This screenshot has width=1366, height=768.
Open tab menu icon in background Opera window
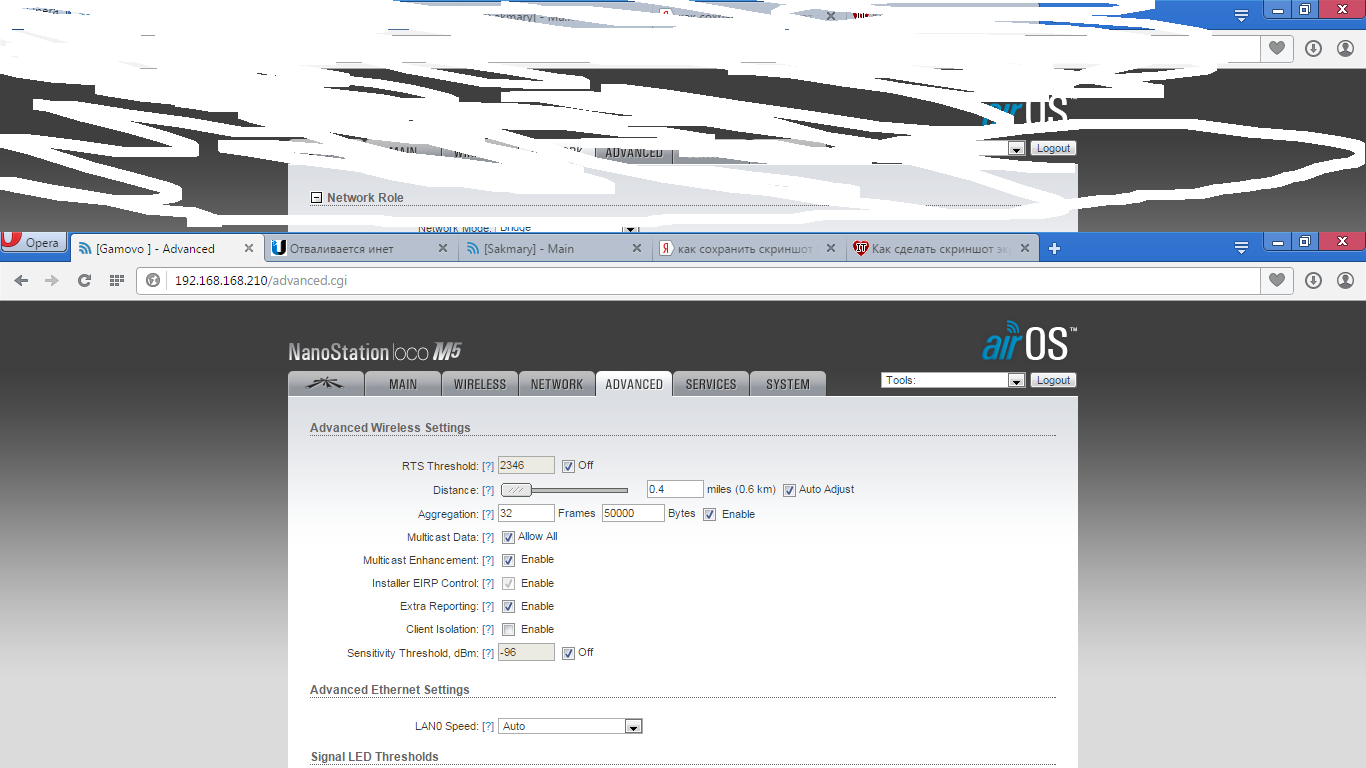tap(1241, 15)
